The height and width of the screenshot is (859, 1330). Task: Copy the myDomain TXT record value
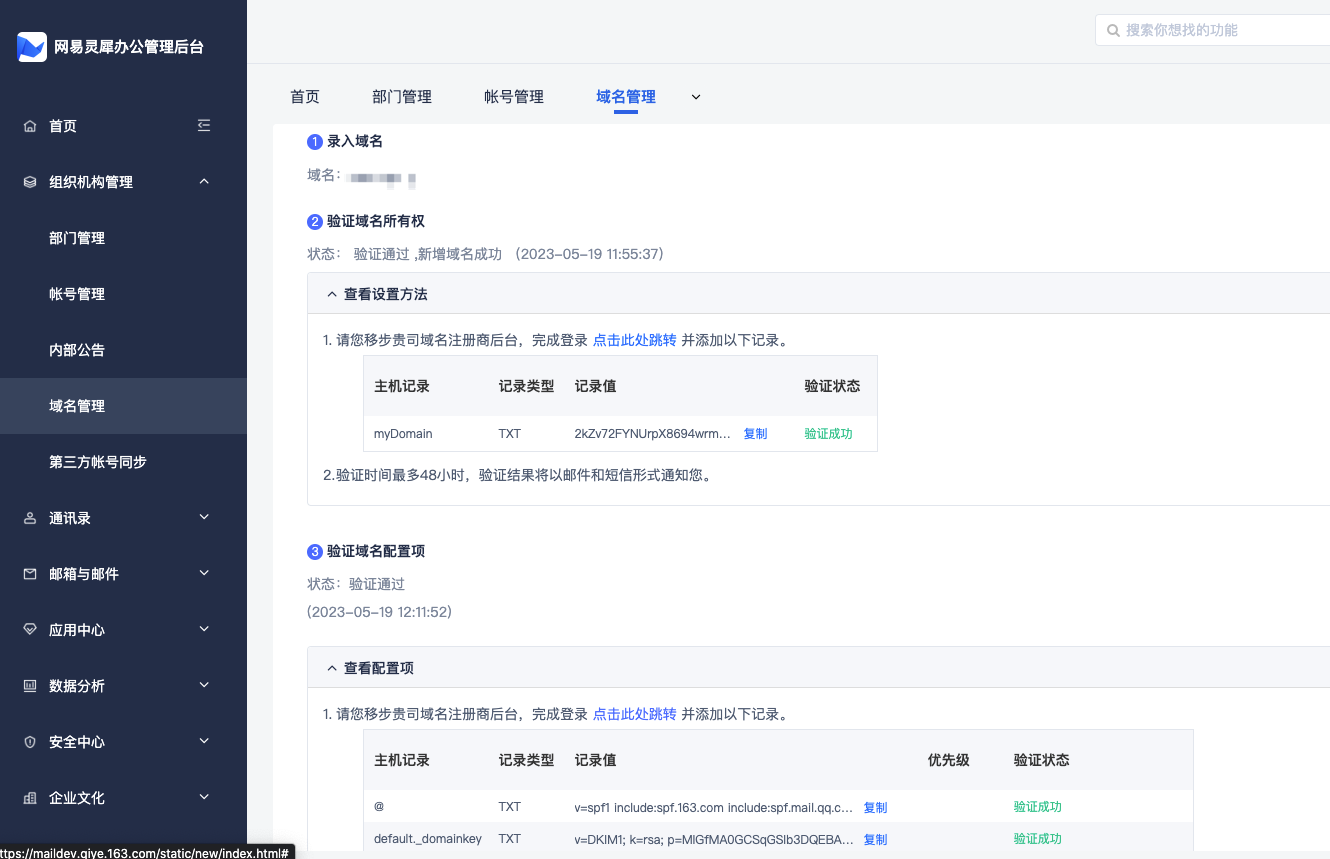[755, 434]
